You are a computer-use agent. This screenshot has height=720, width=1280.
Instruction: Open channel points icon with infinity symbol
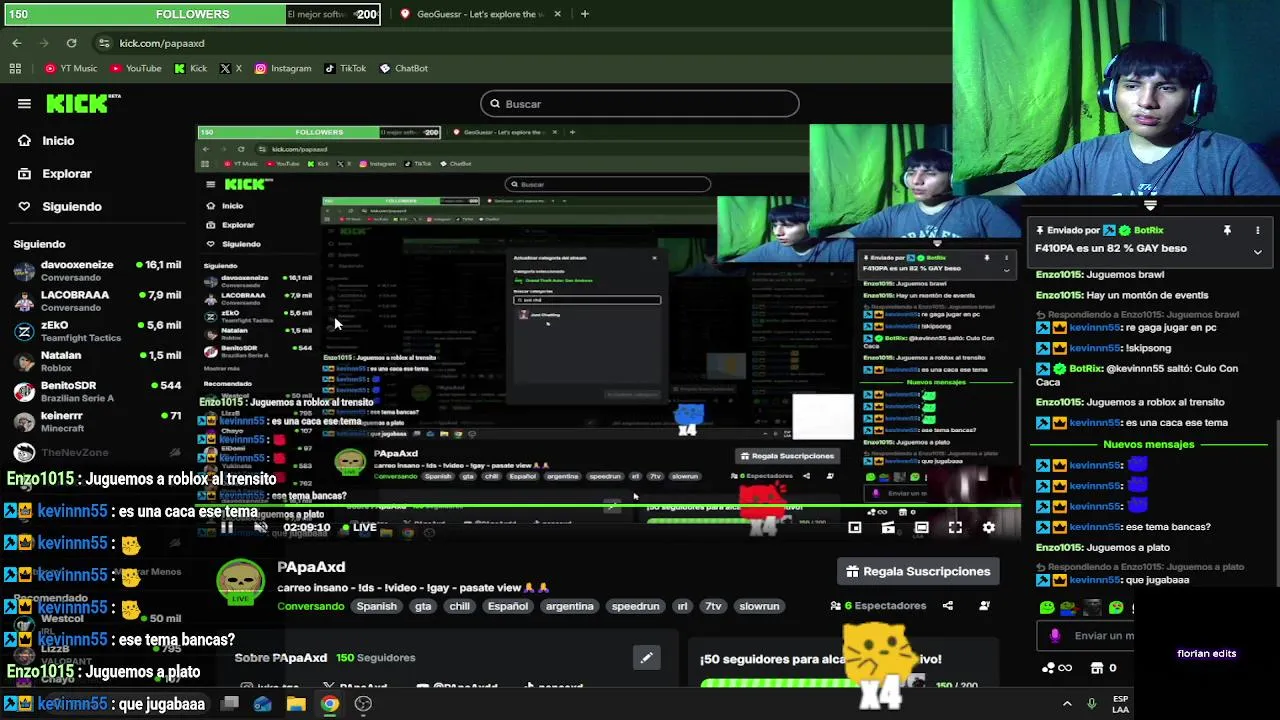click(1057, 668)
